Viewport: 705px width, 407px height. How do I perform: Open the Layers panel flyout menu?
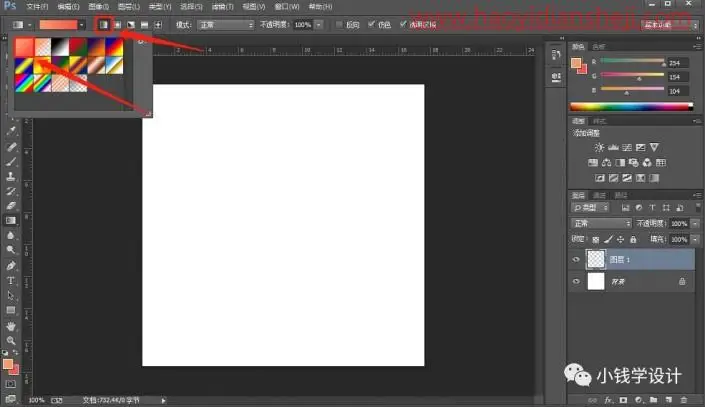(697, 195)
